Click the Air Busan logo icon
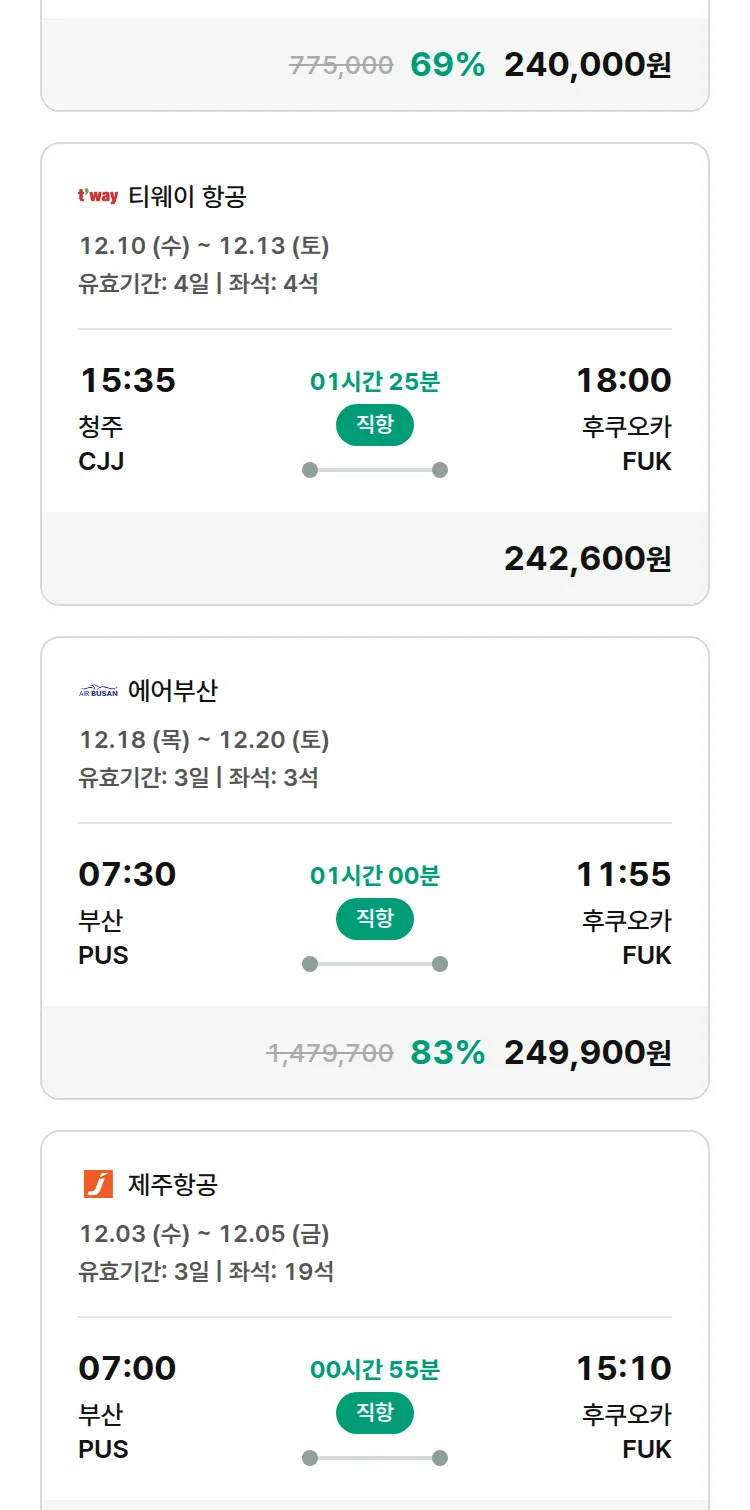Viewport: 750px width, 1510px height. point(98,691)
